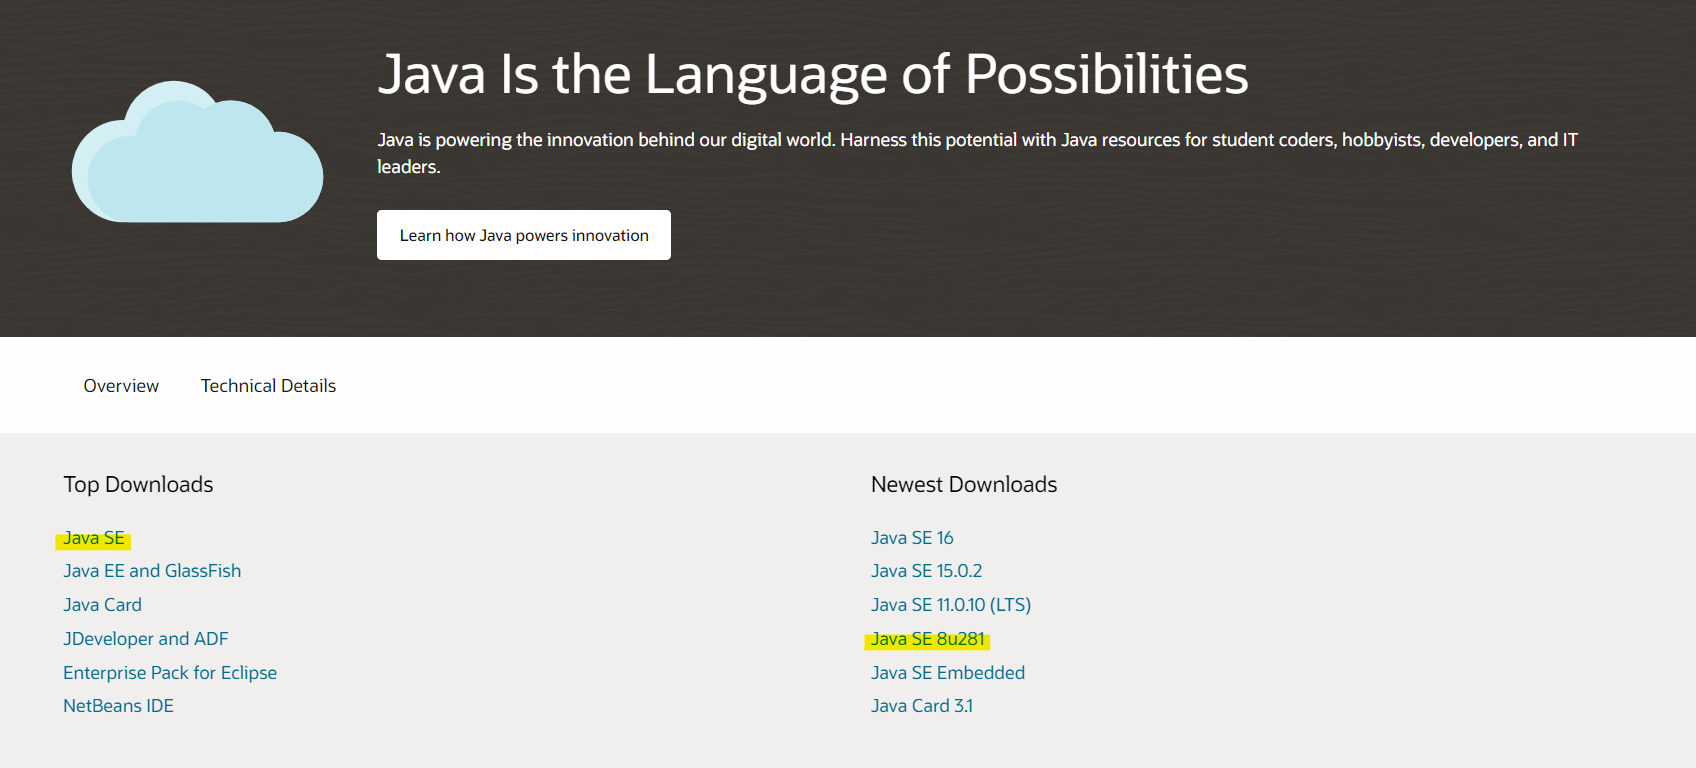Go to JDeveloper and ADF downloads

[146, 639]
